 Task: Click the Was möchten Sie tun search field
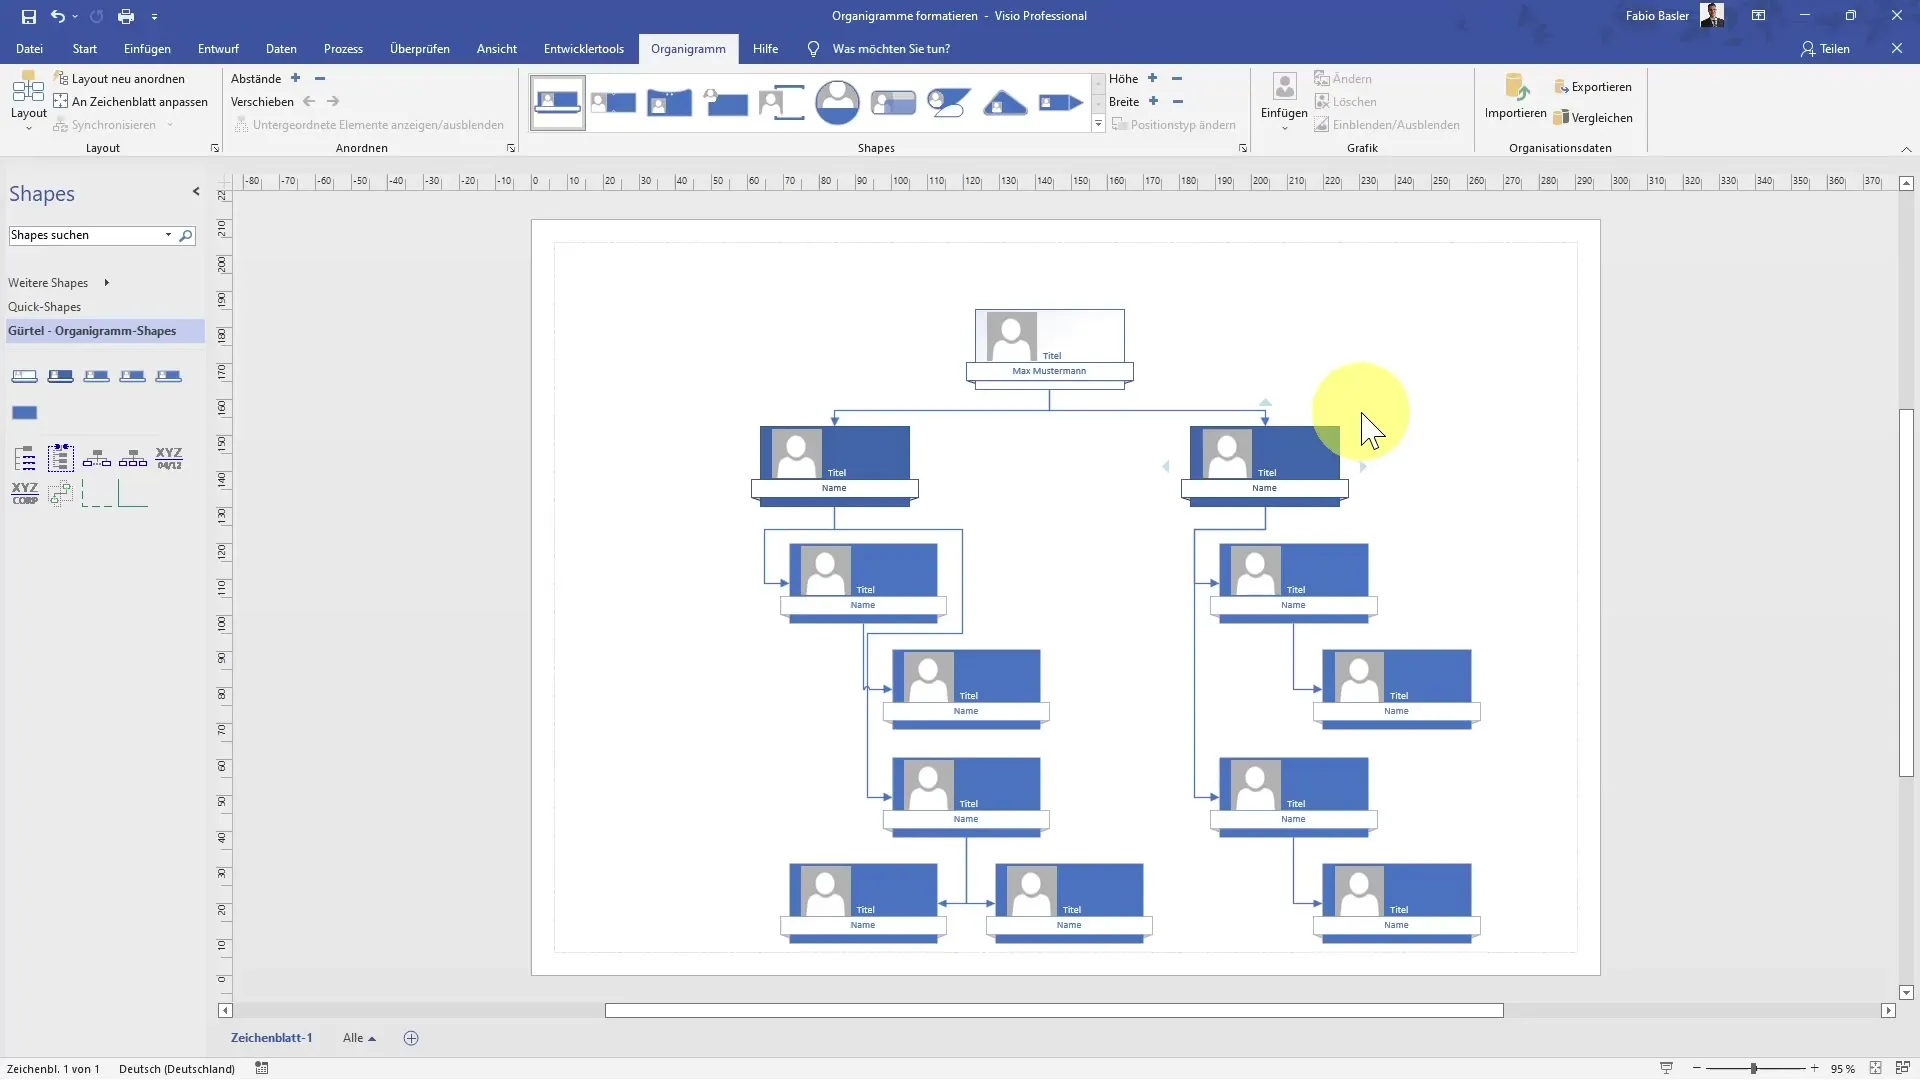pyautogui.click(x=890, y=49)
